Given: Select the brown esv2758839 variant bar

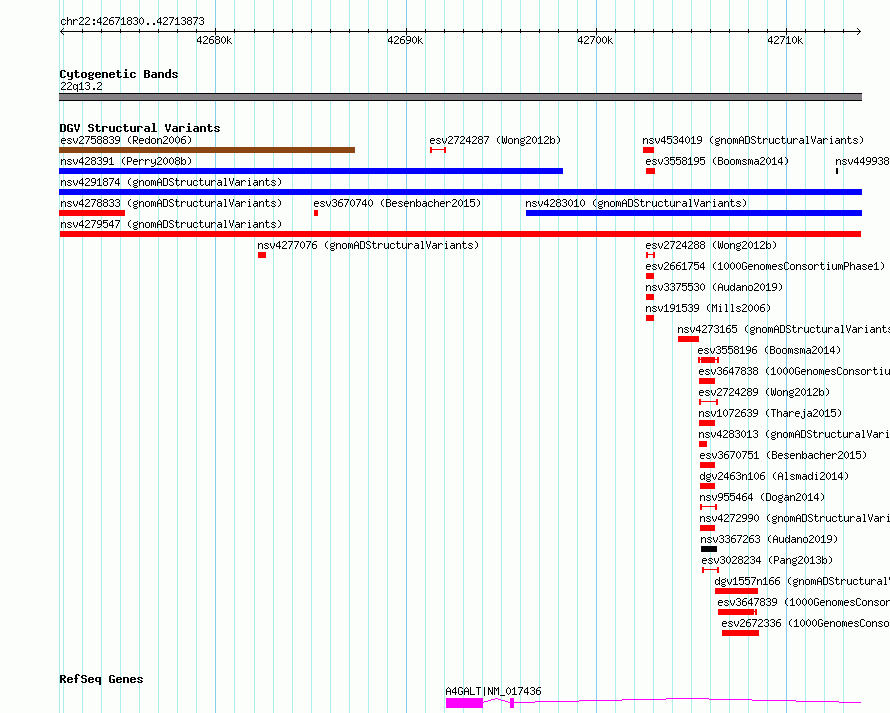Looking at the screenshot, I should (x=207, y=150).
